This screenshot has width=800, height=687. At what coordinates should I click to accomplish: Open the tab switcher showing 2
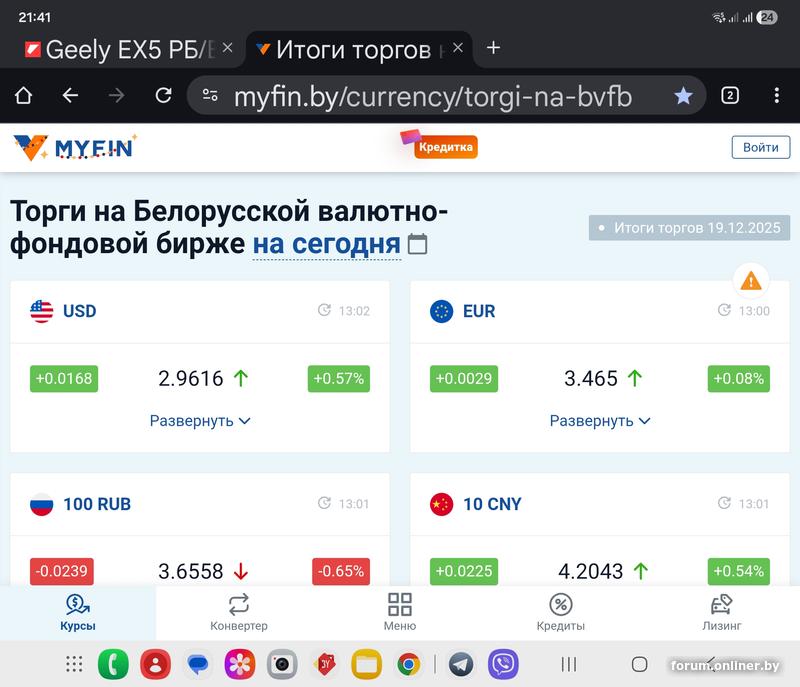730,95
